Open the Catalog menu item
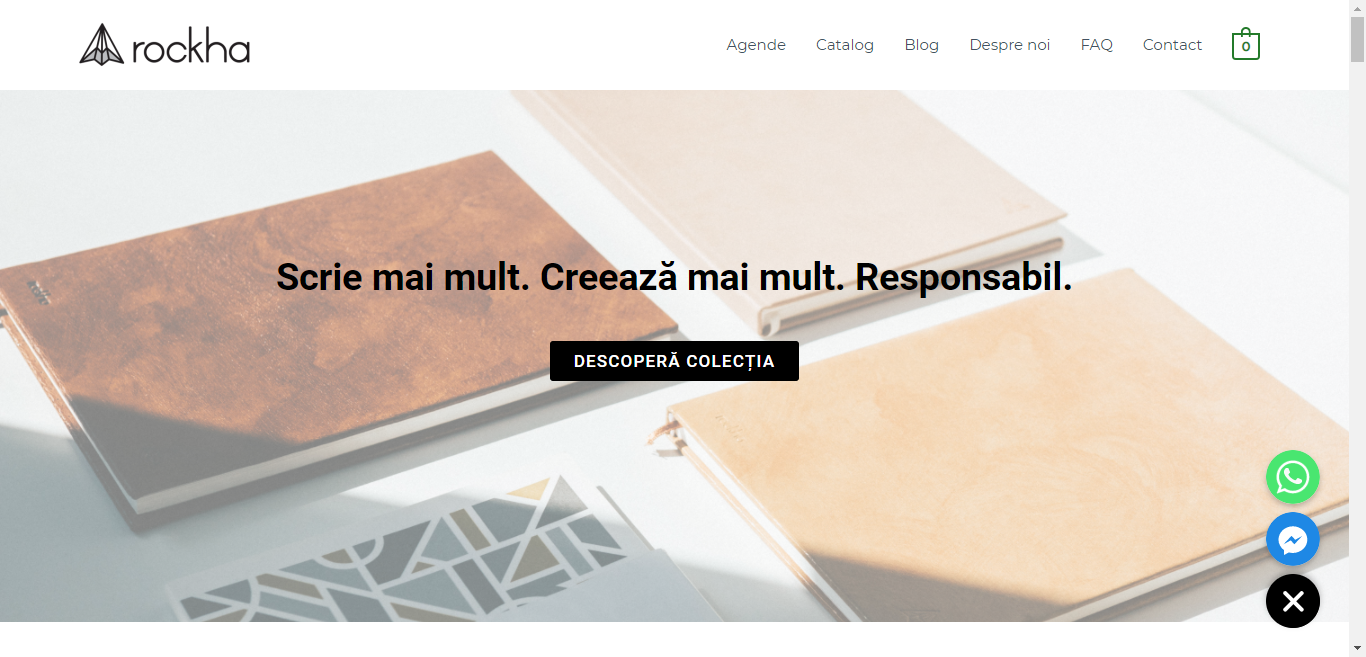This screenshot has height=657, width=1366. [845, 45]
